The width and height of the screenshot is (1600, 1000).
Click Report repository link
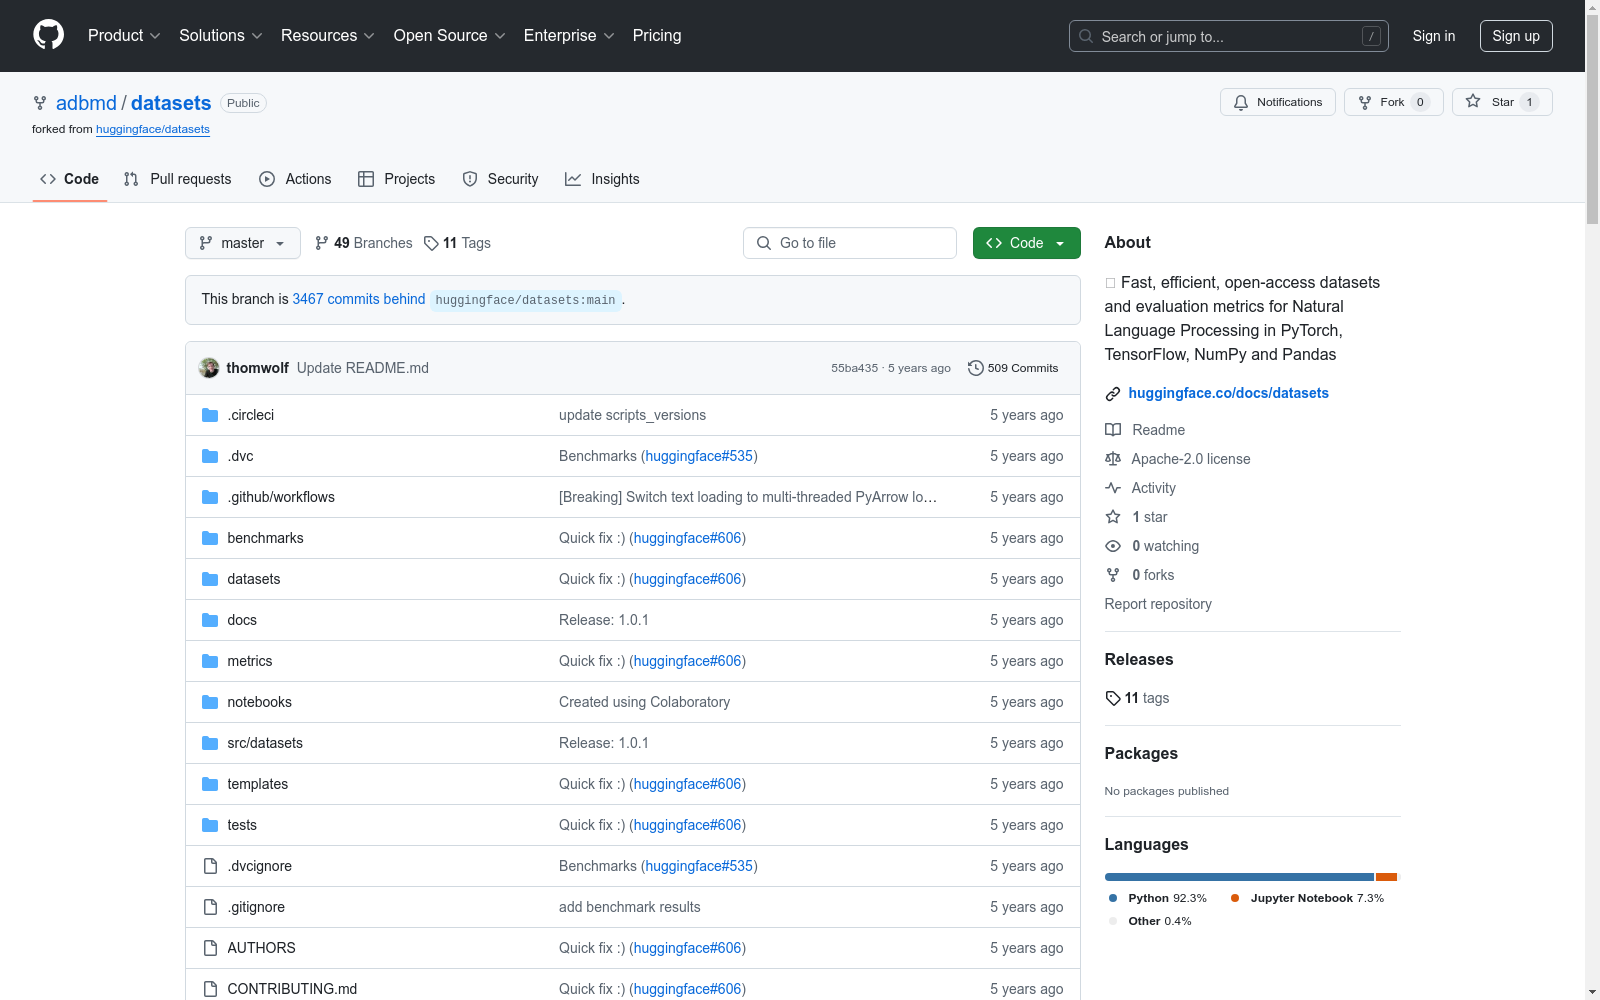point(1158,604)
